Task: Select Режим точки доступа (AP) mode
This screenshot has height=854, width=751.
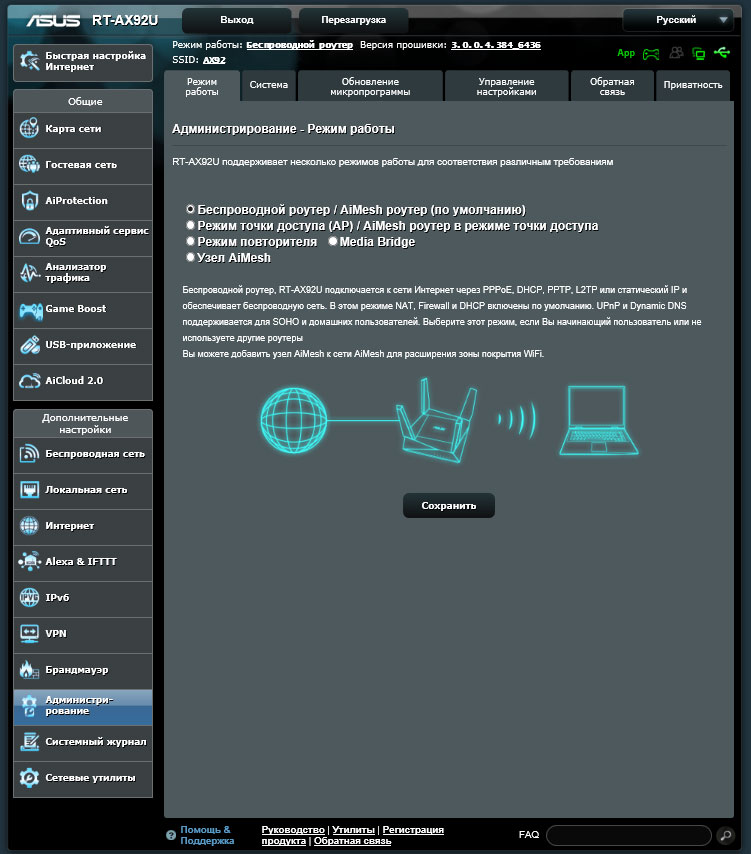Action: [x=191, y=225]
